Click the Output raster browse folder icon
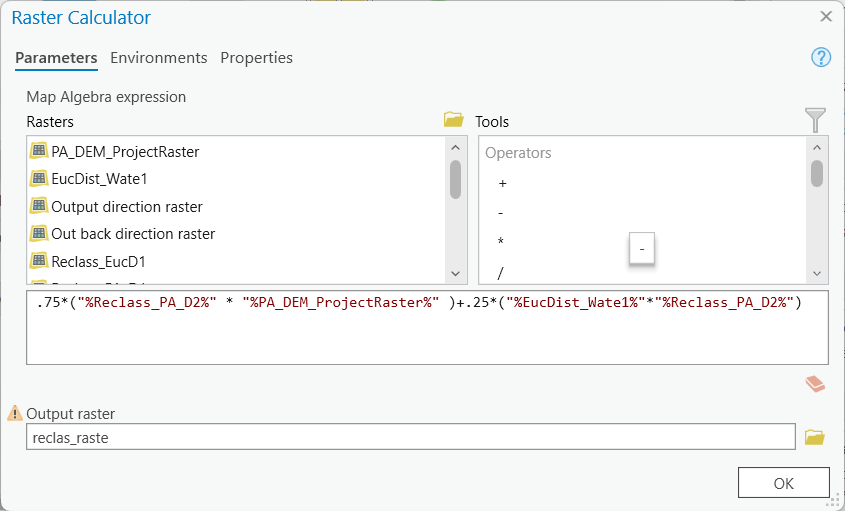 815,437
